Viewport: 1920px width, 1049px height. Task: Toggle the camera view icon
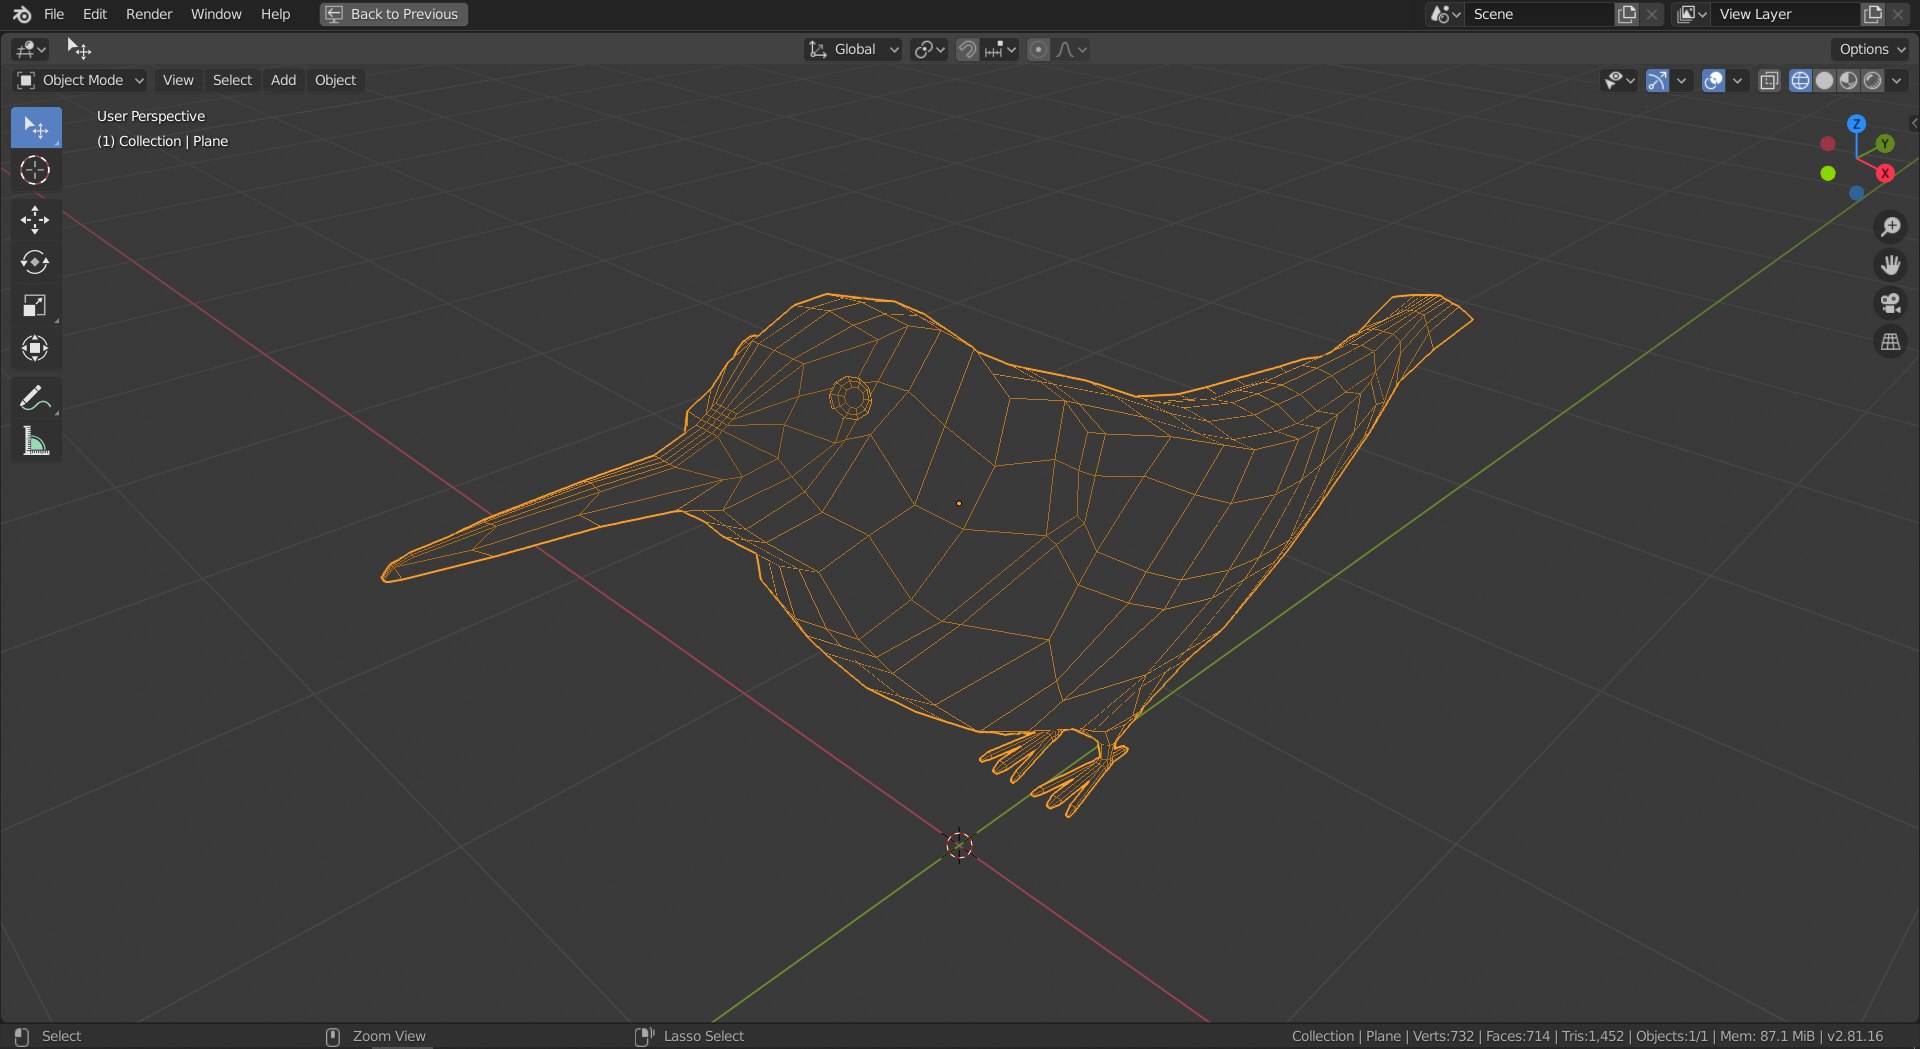point(1890,303)
